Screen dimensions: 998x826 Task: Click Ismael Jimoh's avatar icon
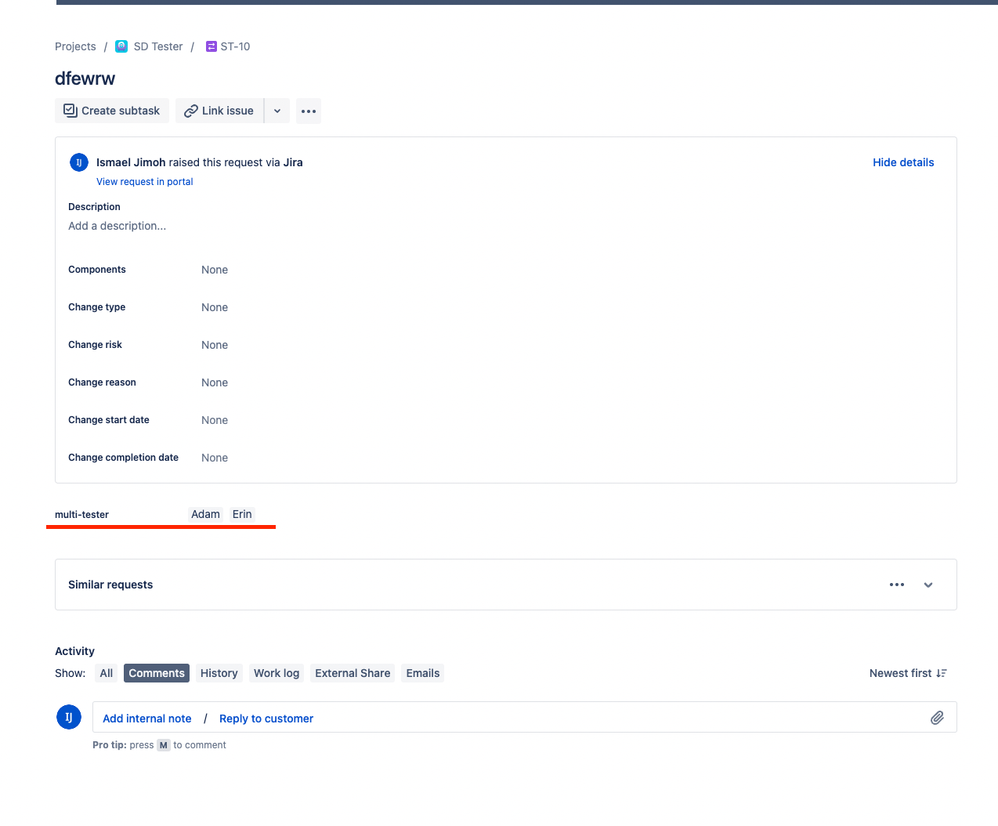click(x=78, y=161)
